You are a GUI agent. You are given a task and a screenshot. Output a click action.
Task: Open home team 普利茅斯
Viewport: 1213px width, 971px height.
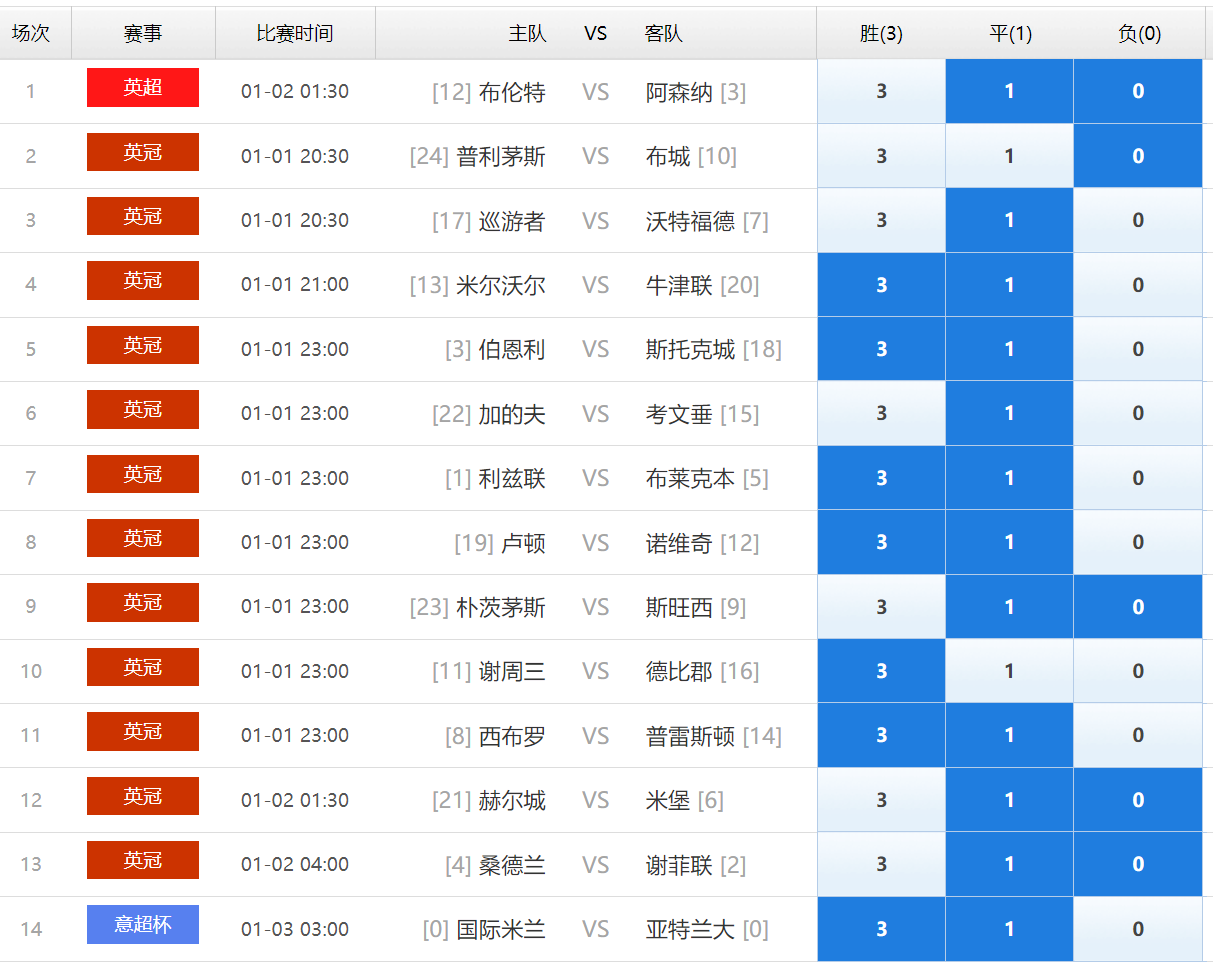pyautogui.click(x=501, y=157)
